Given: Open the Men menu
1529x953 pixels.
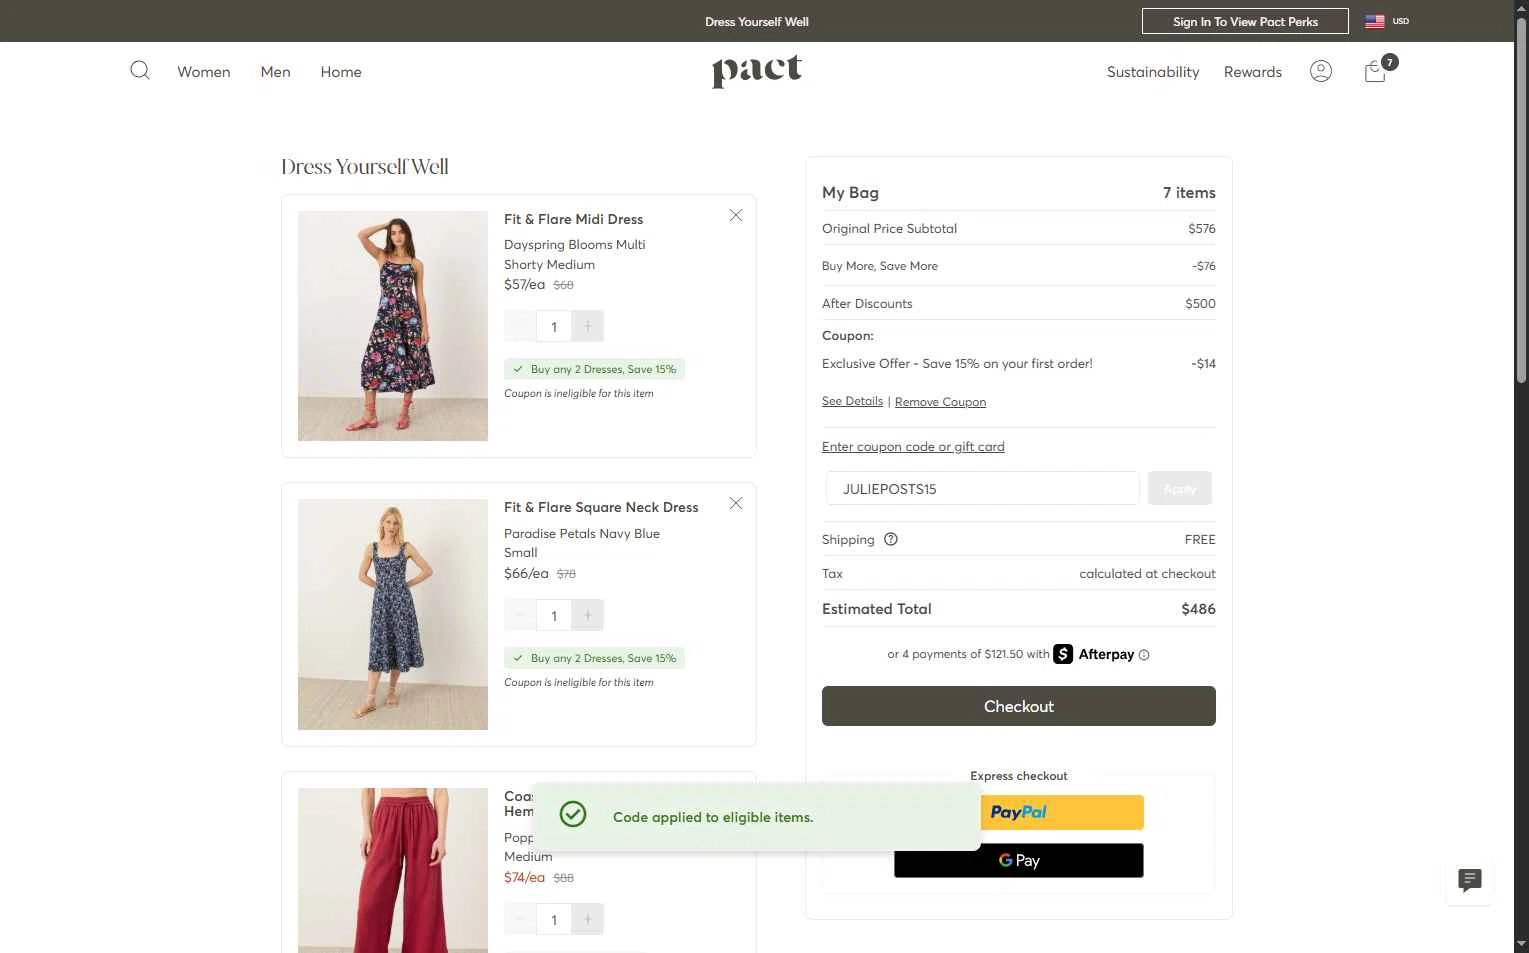Looking at the screenshot, I should coord(275,72).
